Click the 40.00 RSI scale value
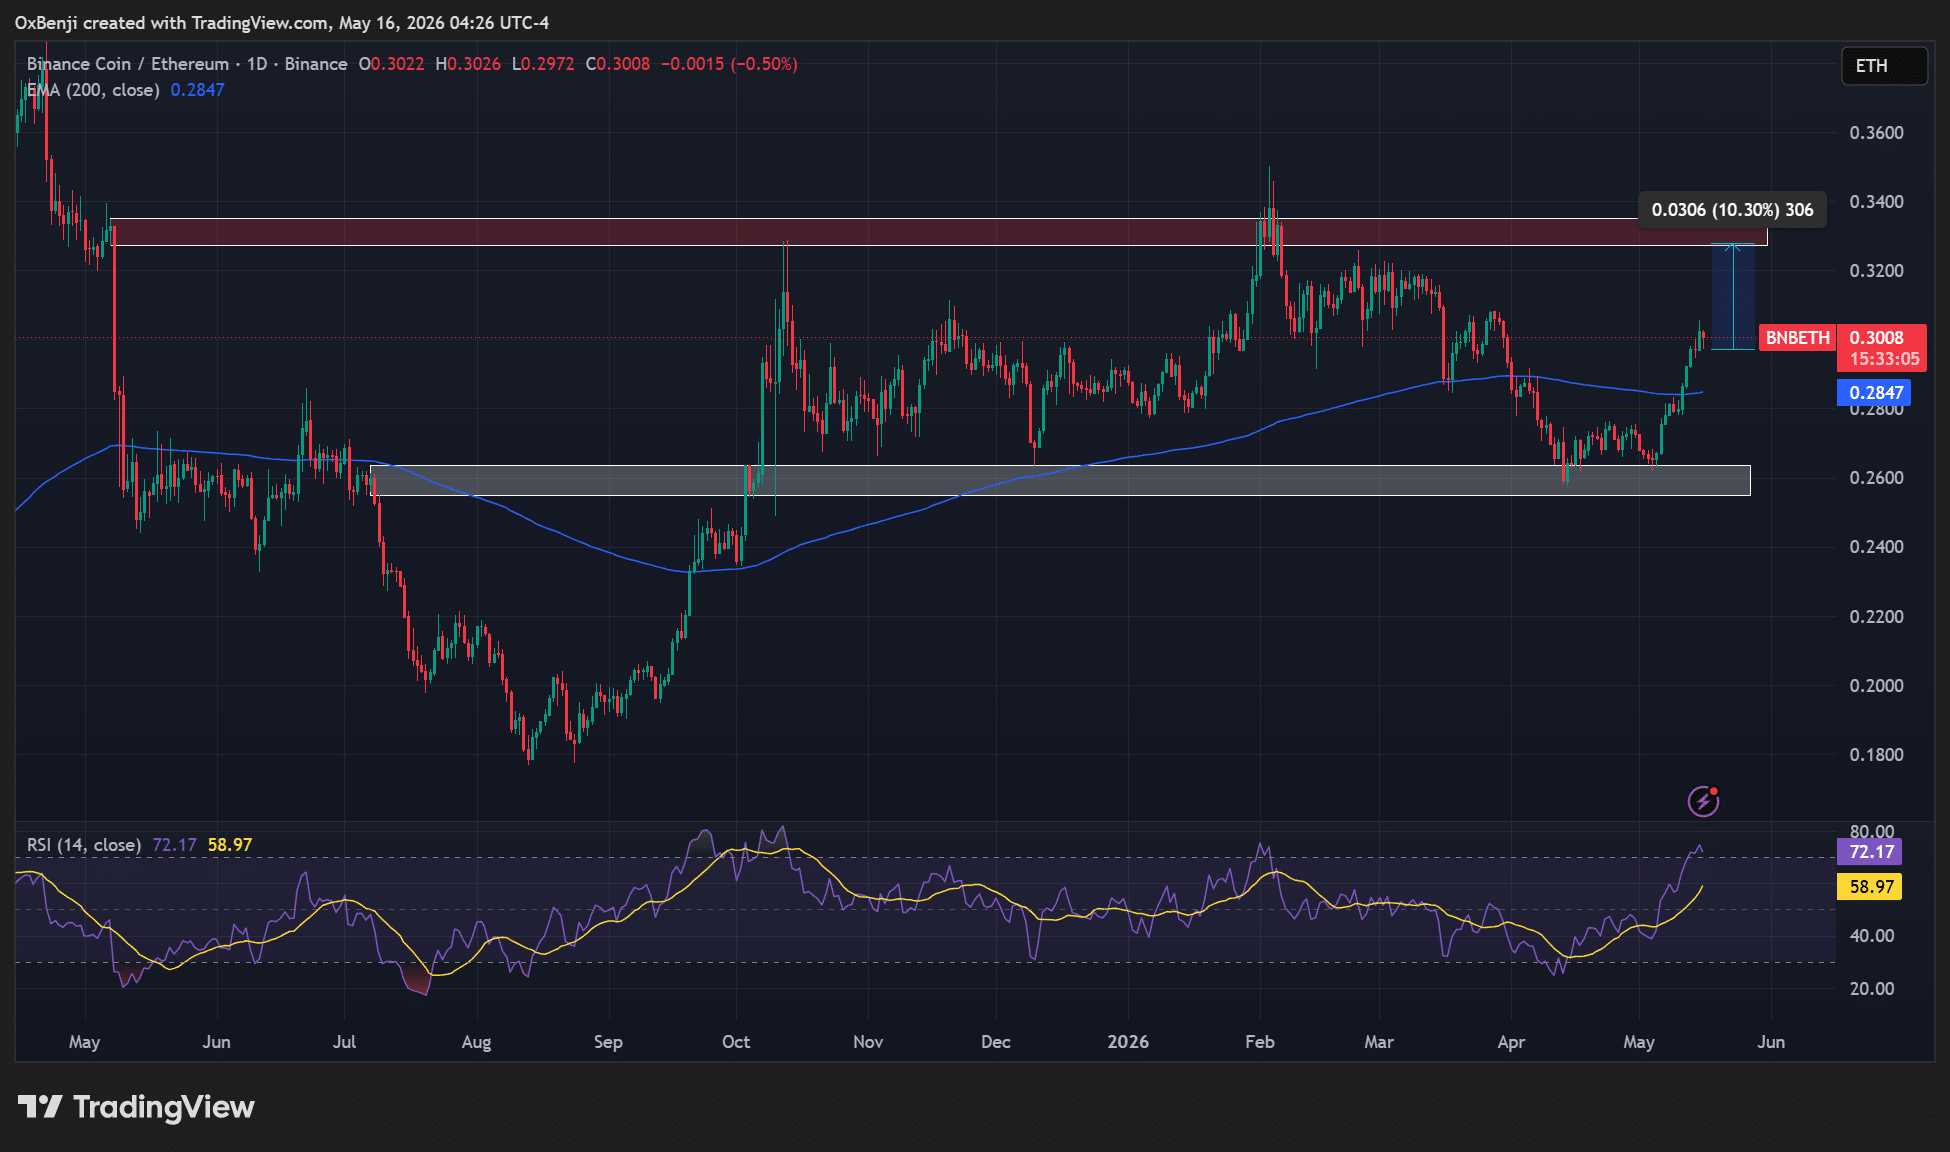The width and height of the screenshot is (1950, 1152). (1872, 936)
